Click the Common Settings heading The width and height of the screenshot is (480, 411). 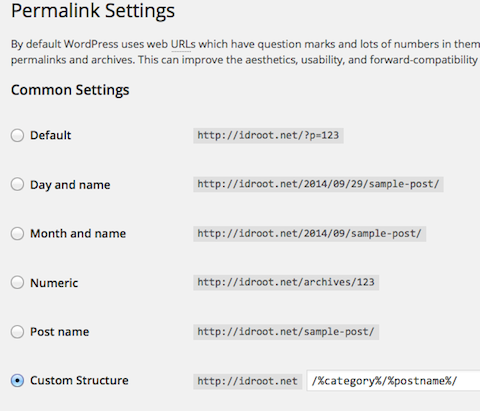click(x=70, y=90)
